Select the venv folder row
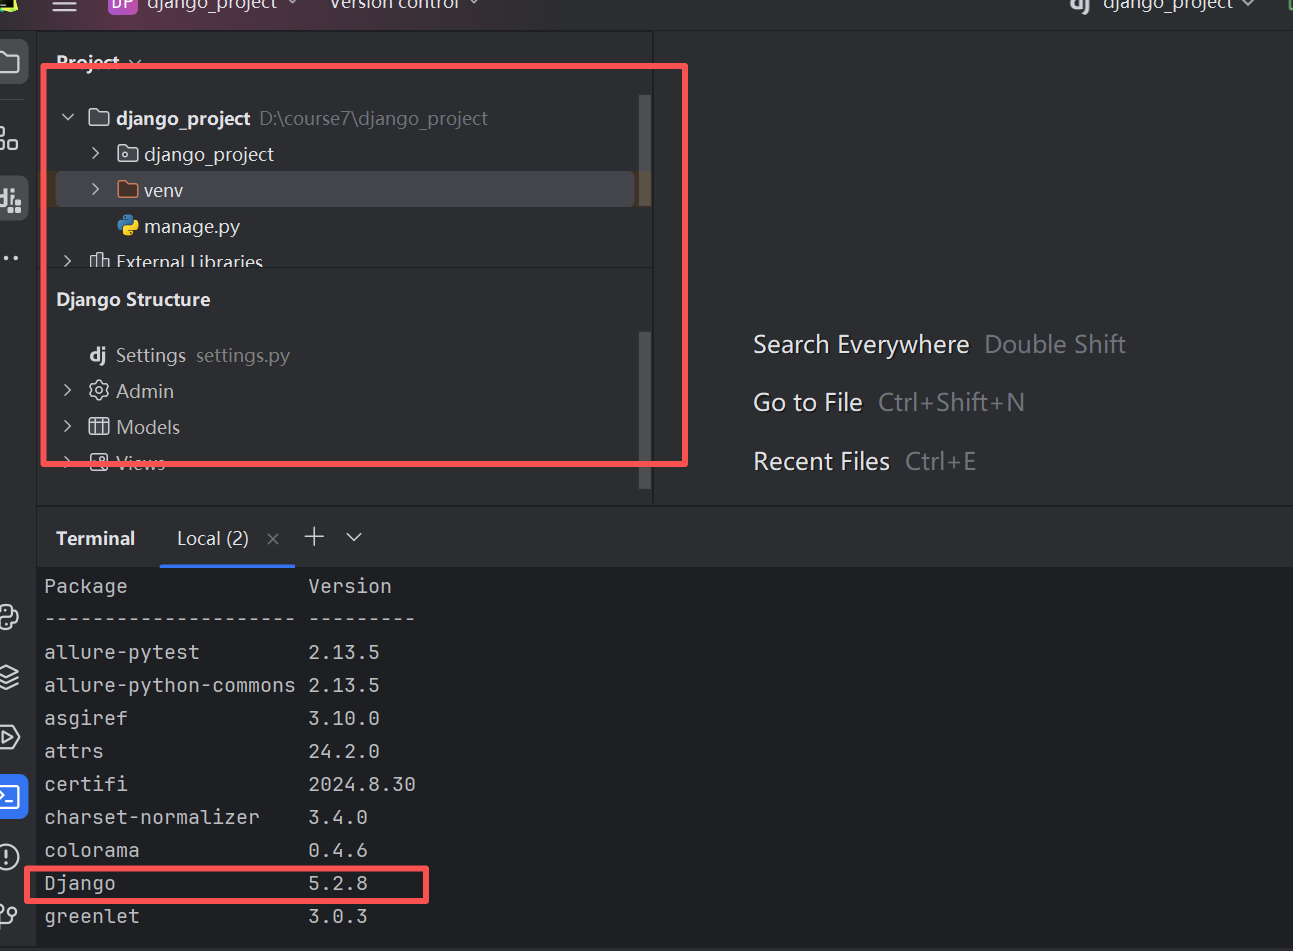The height and width of the screenshot is (951, 1293). [x=345, y=190]
